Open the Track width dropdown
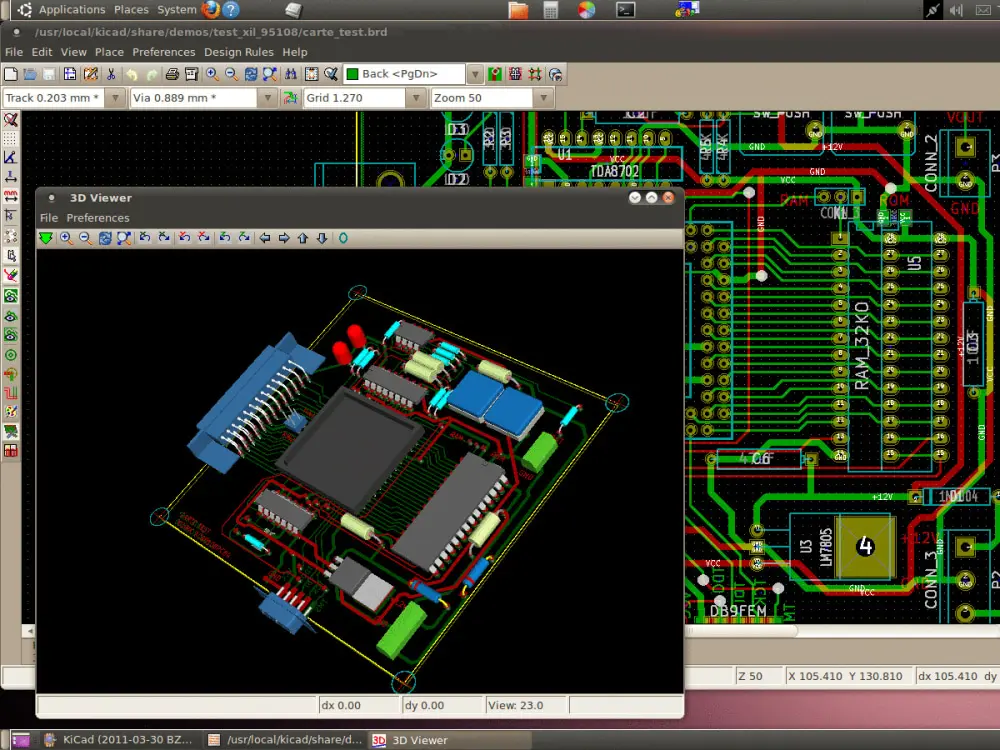Viewport: 1000px width, 750px height. (x=115, y=97)
